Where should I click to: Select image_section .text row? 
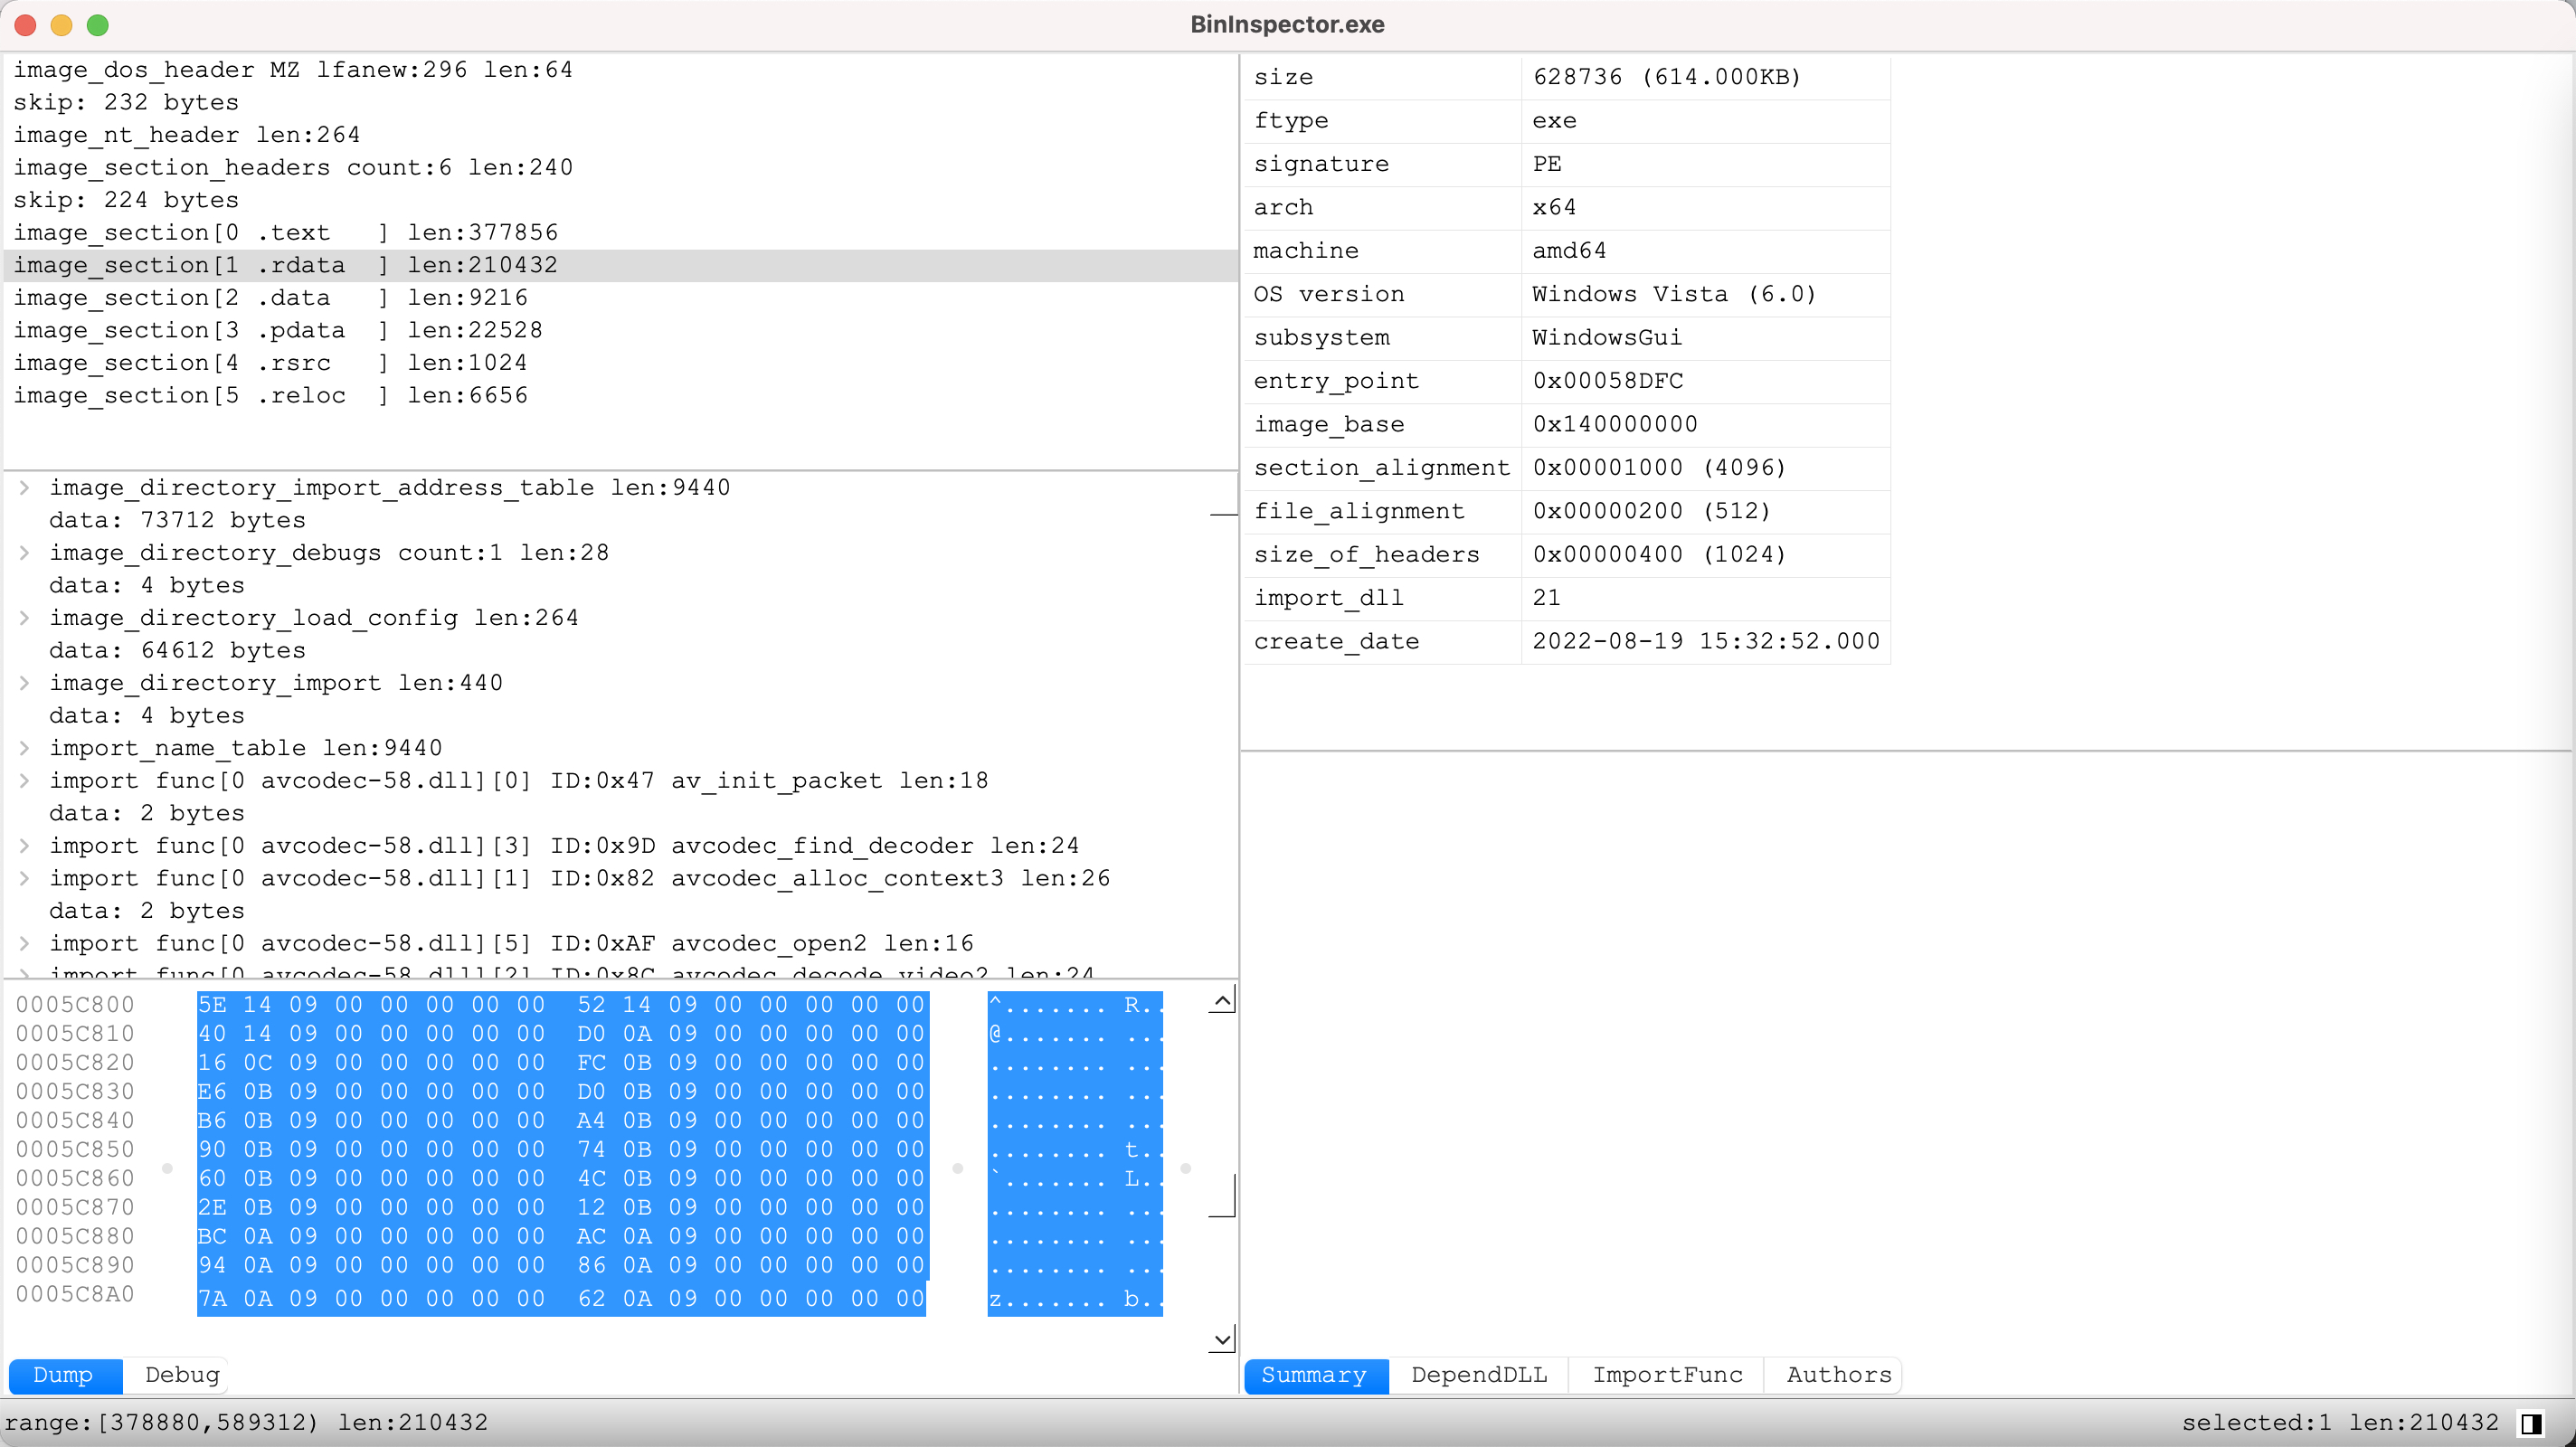(x=285, y=233)
